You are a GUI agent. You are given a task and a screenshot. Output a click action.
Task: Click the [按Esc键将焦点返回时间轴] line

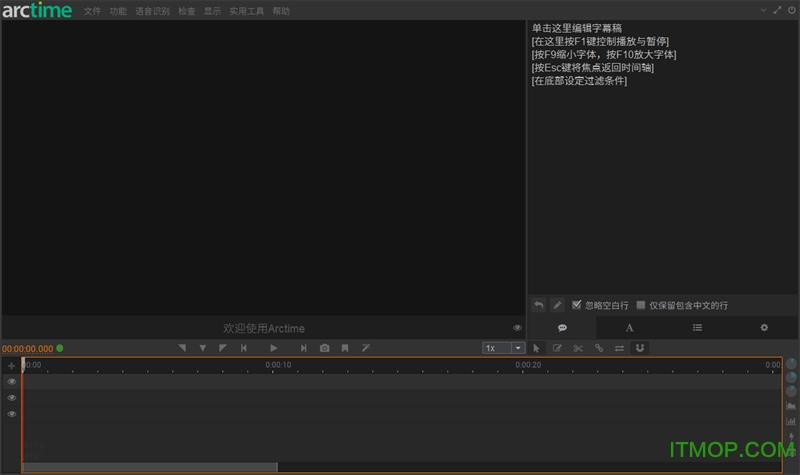click(592, 68)
